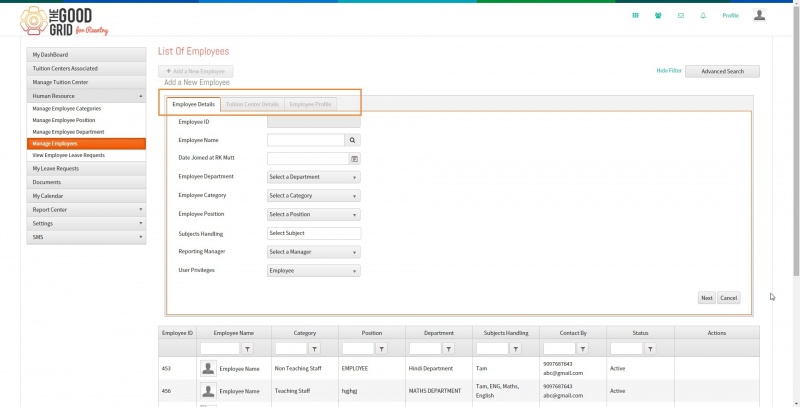Open the Select a Position dropdown
This screenshot has height=407, width=800.
pos(313,215)
